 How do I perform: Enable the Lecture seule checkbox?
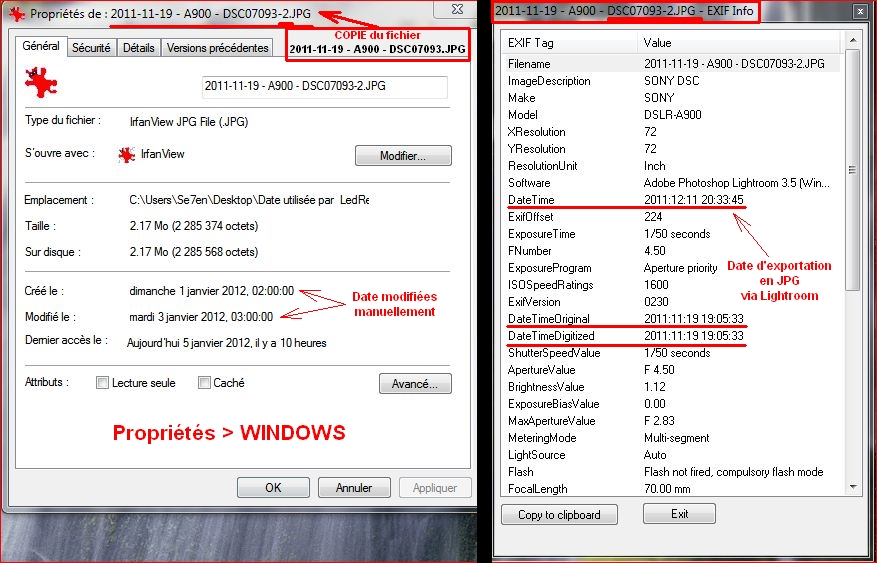tap(102, 383)
